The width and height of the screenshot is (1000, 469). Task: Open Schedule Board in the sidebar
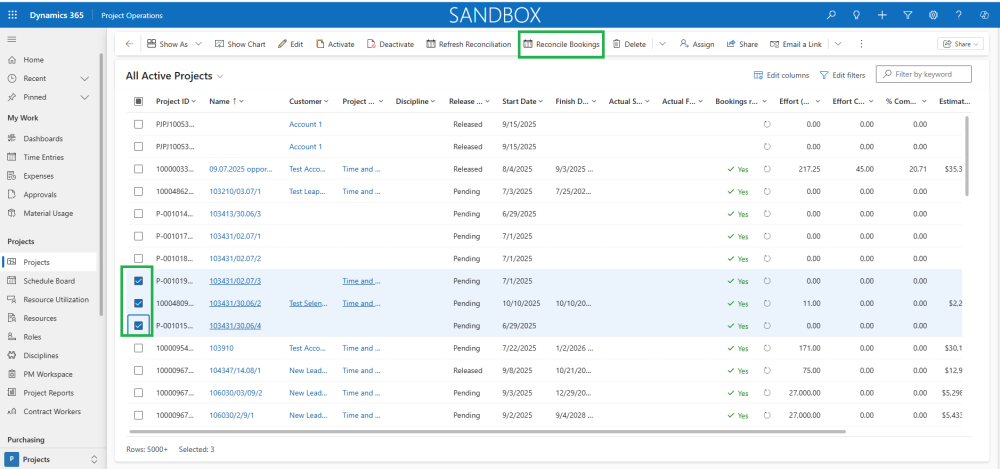point(50,281)
